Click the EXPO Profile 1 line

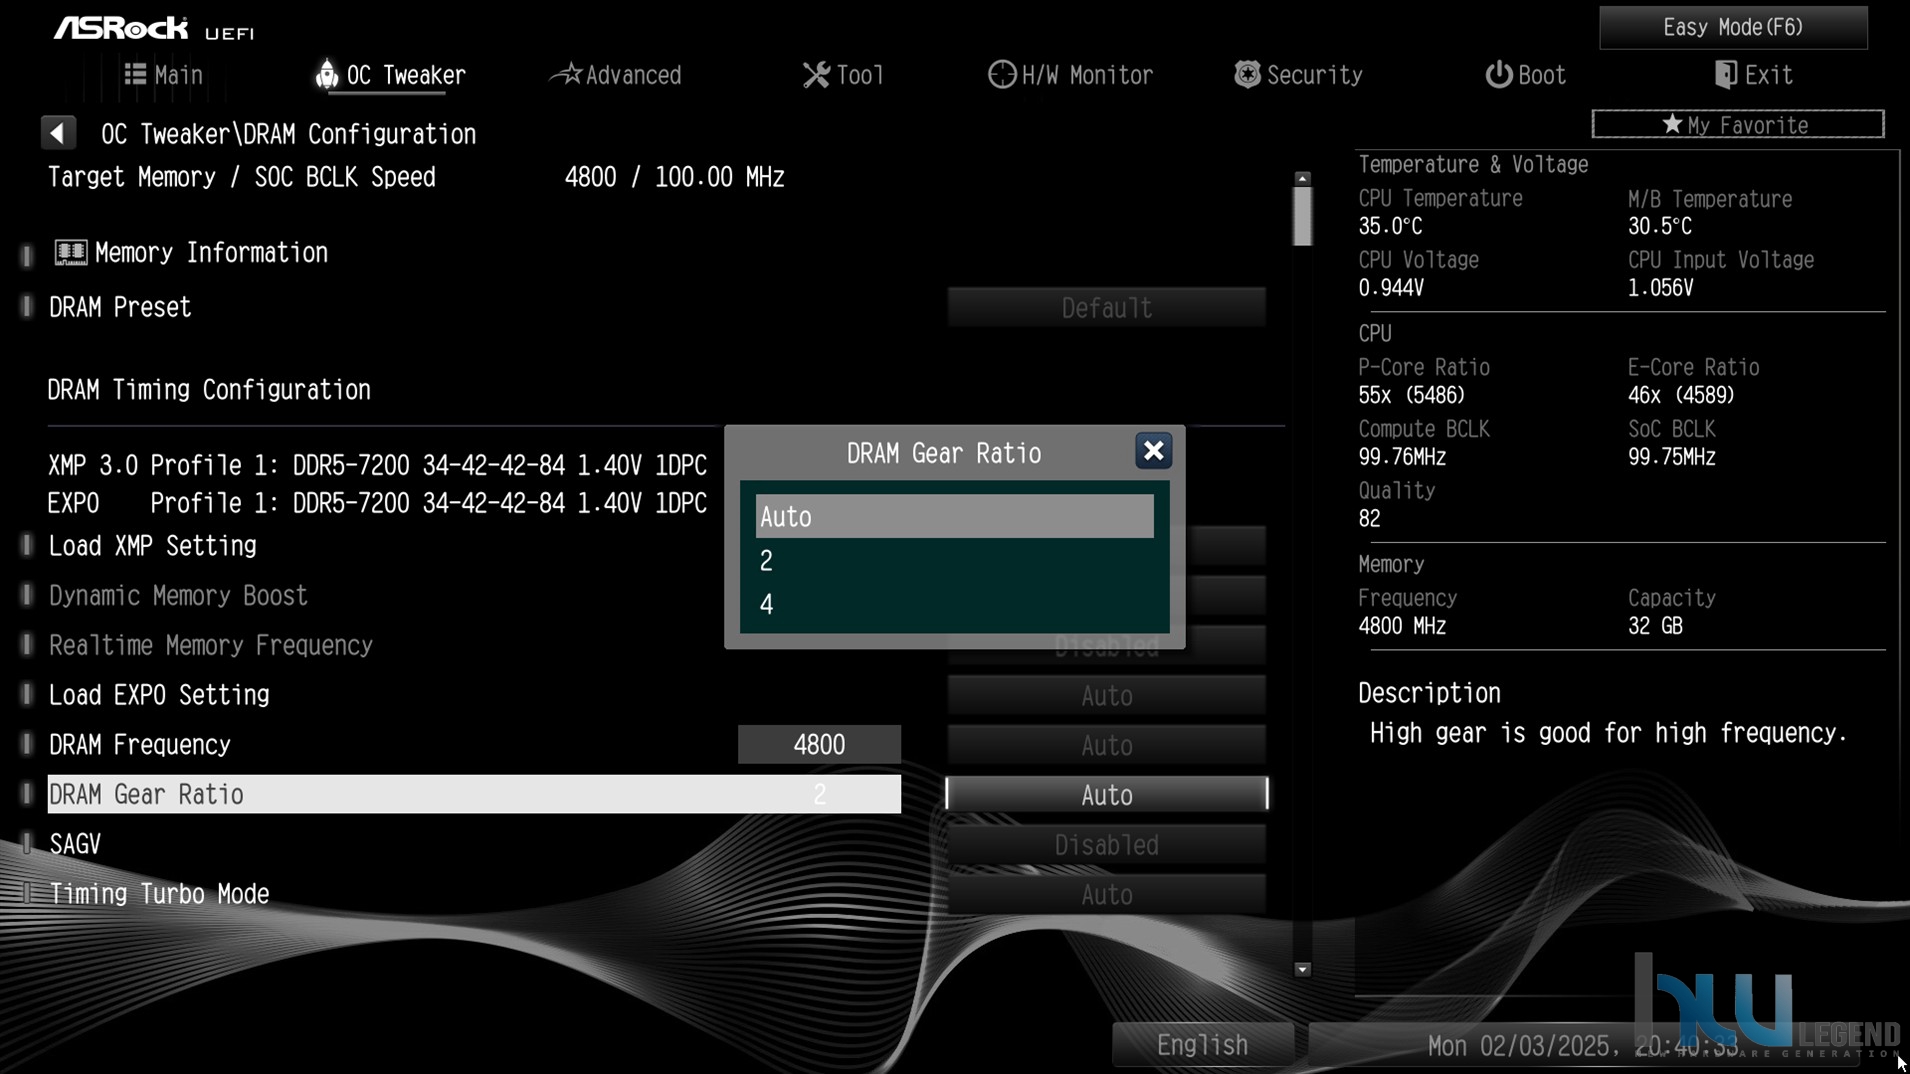(377, 503)
